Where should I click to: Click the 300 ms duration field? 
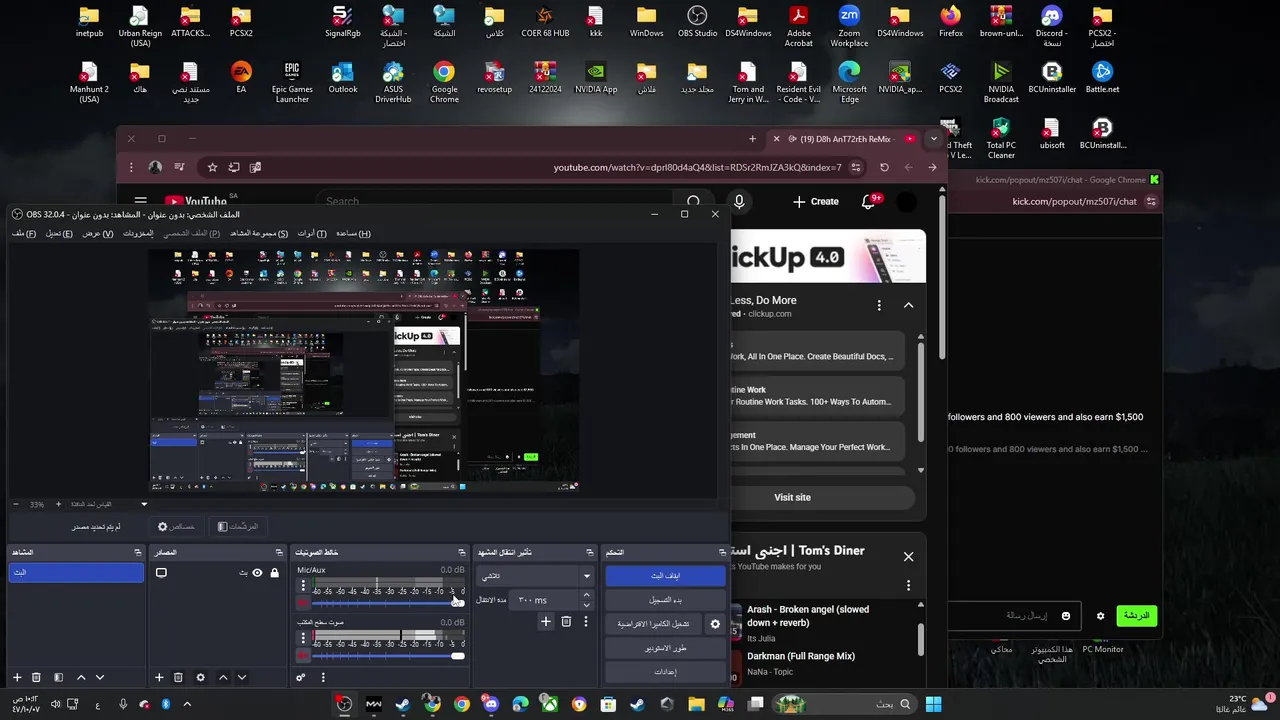coord(545,600)
